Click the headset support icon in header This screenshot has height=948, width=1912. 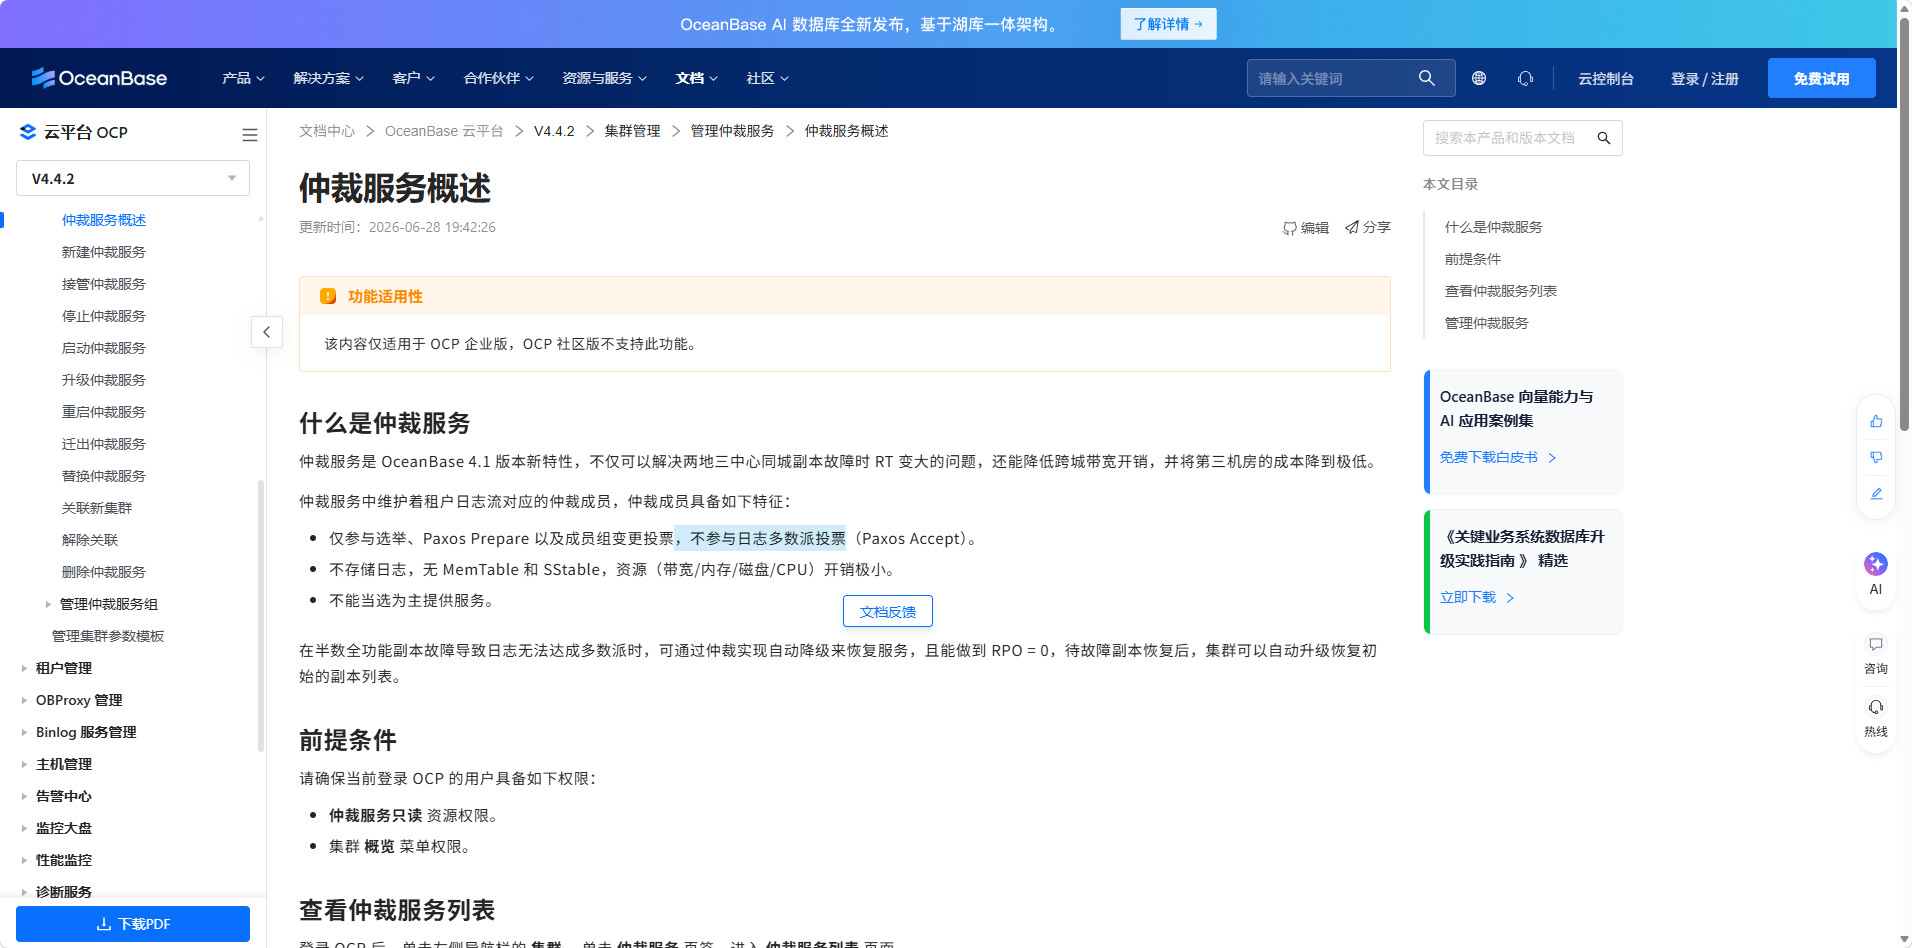1525,78
